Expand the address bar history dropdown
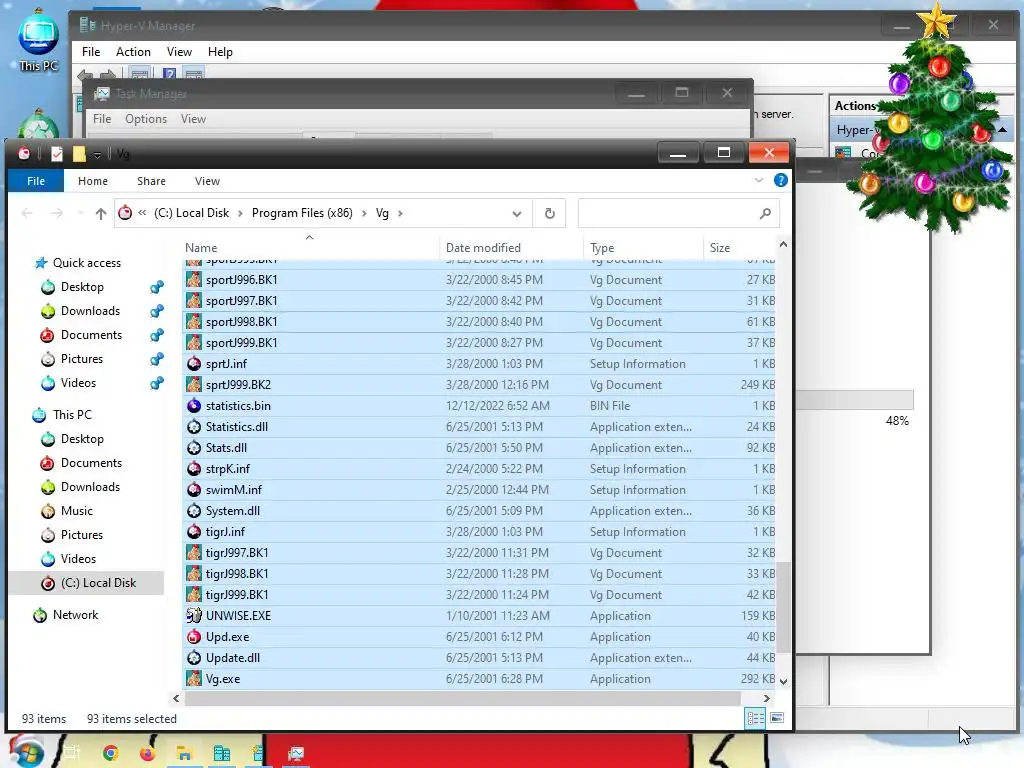 [x=517, y=214]
